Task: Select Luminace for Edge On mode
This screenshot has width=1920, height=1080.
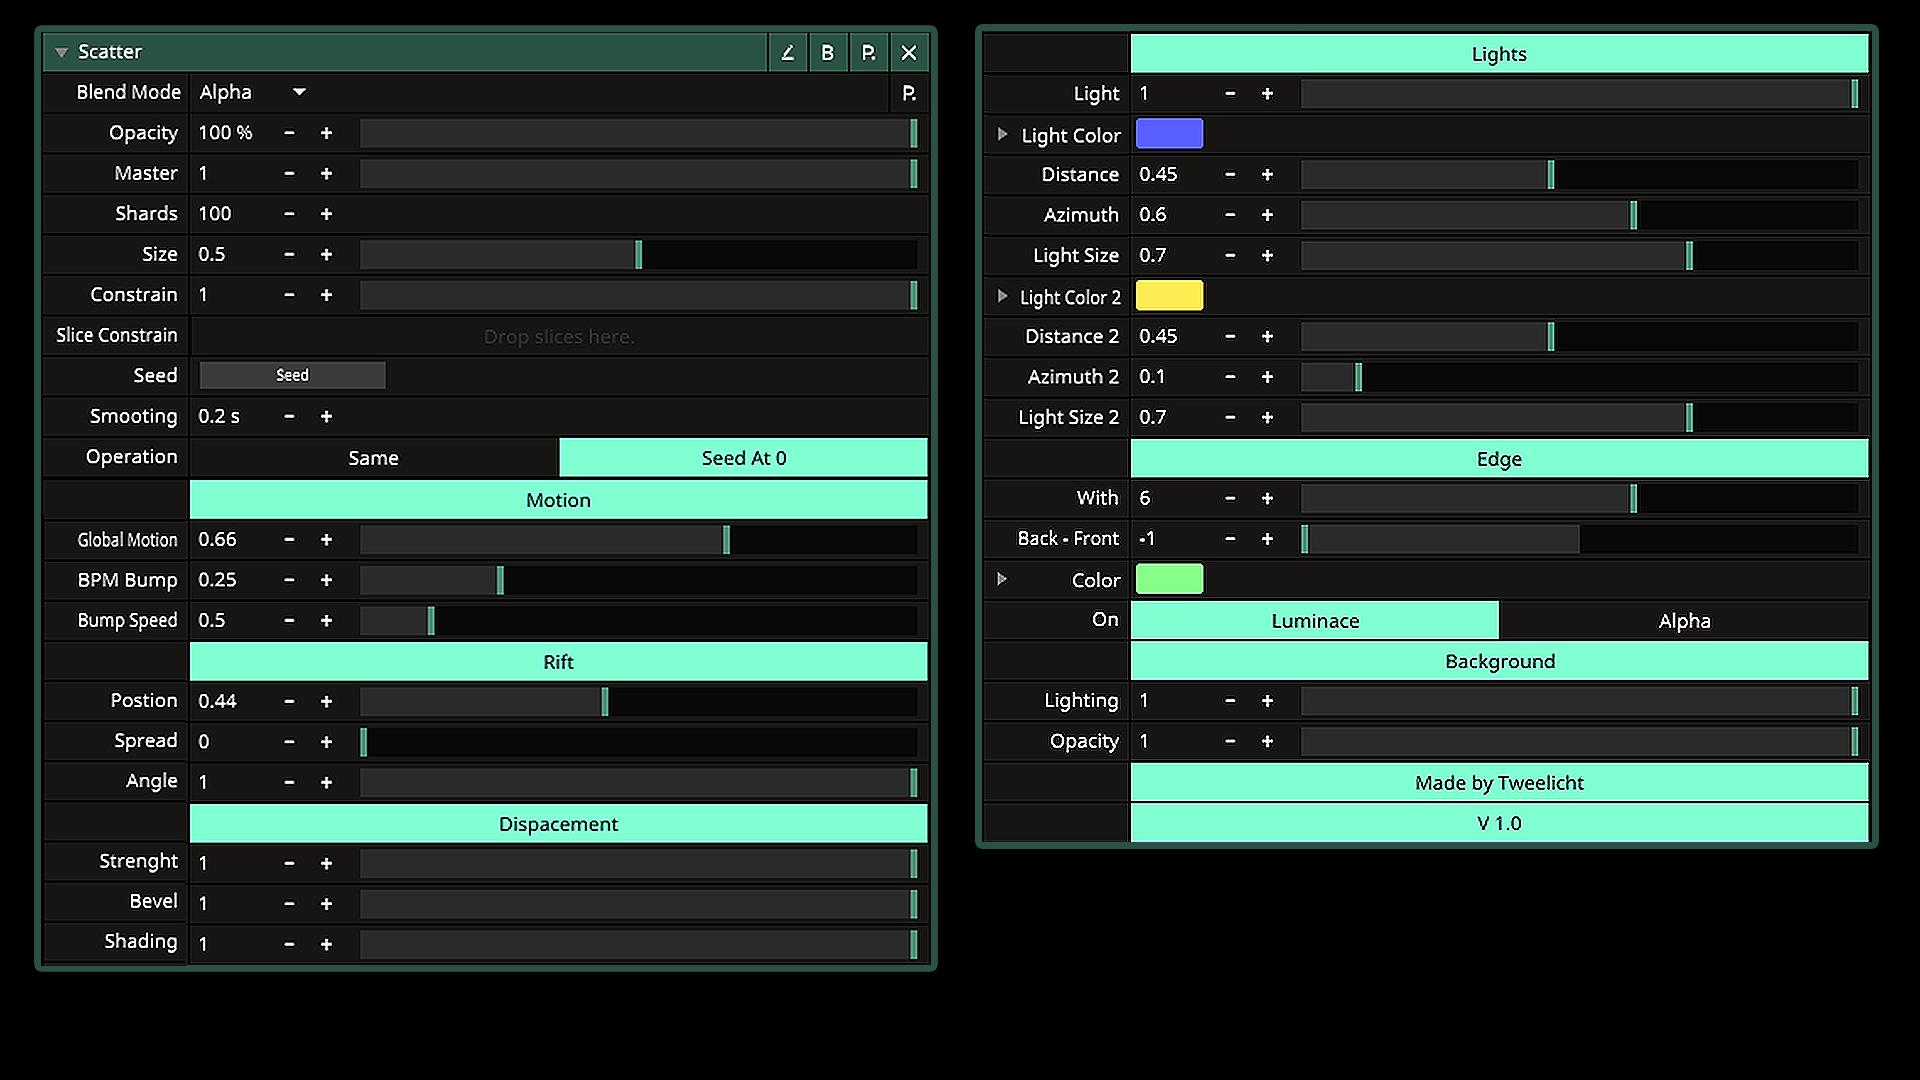Action: tap(1314, 621)
